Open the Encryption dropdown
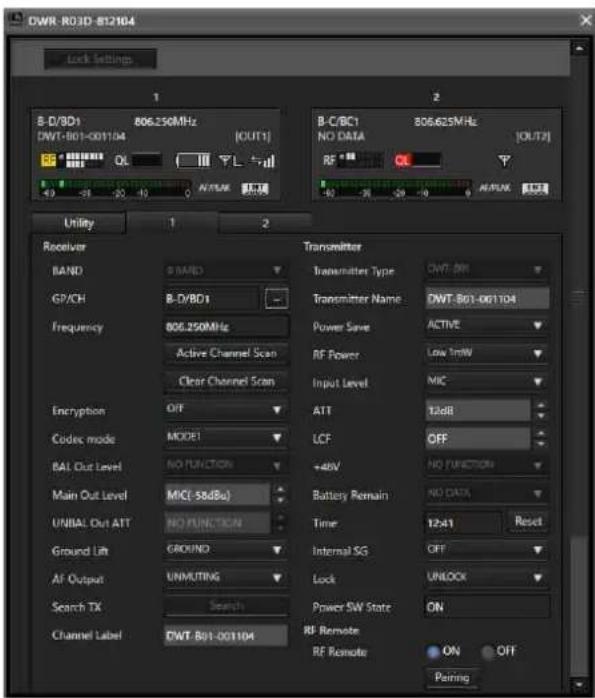The image size is (595, 698). point(226,409)
